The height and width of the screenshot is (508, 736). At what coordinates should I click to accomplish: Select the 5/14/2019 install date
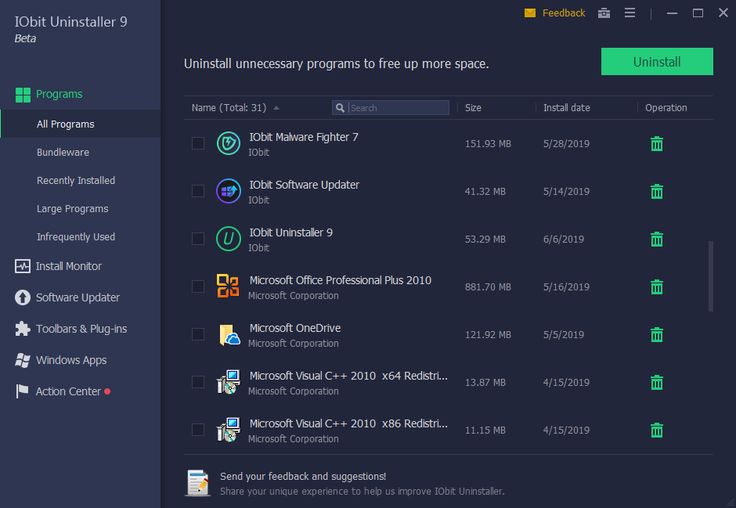(566, 192)
